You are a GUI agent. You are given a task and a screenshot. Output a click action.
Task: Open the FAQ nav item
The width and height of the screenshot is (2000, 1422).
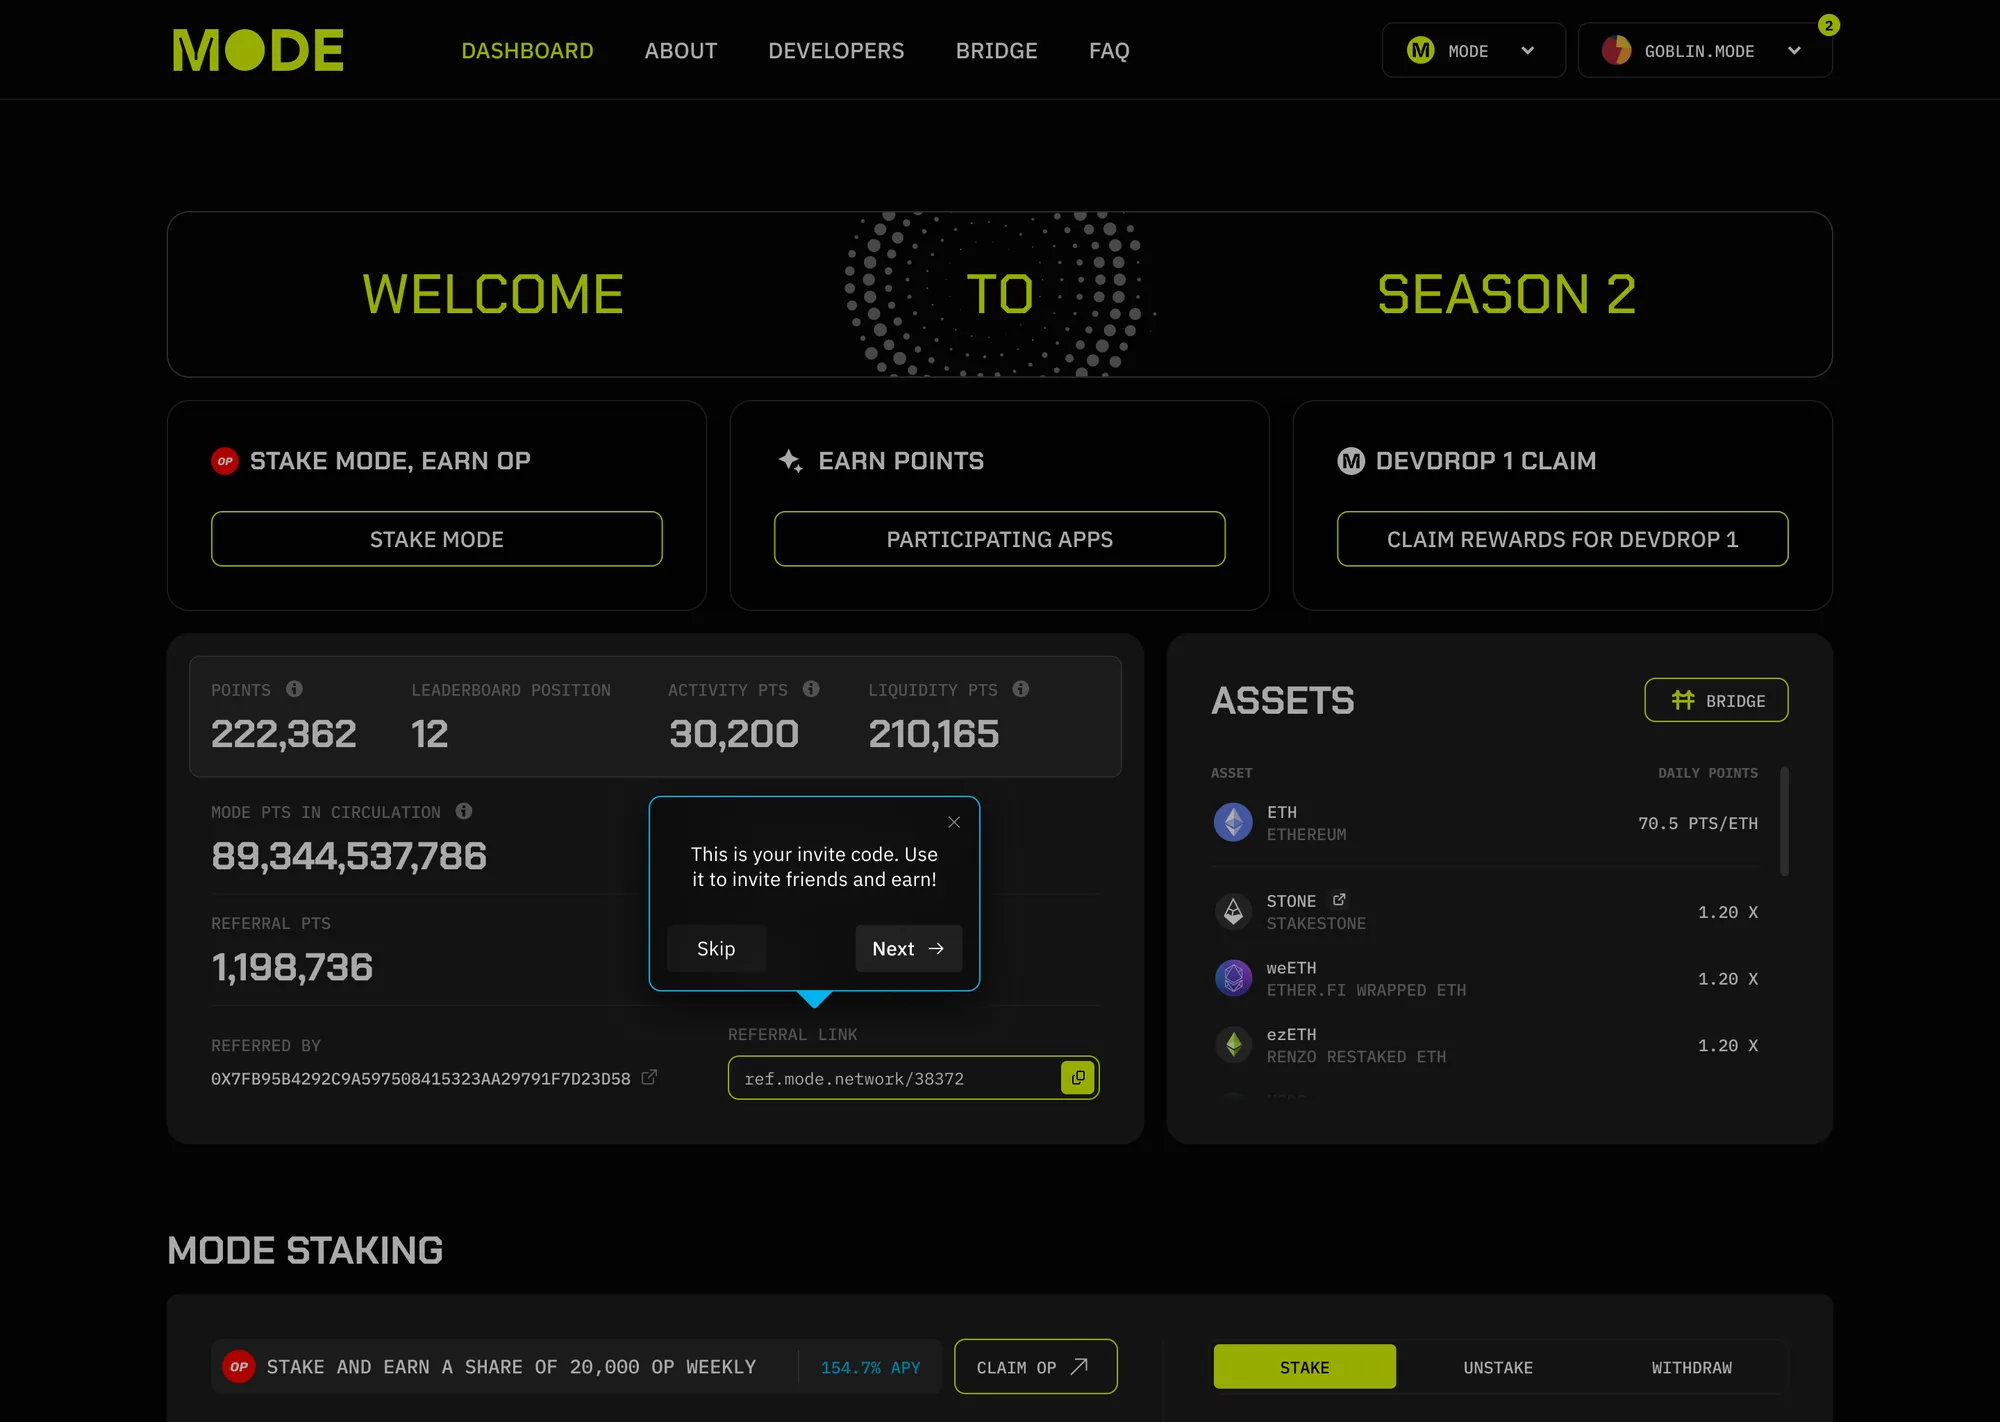pos(1109,51)
